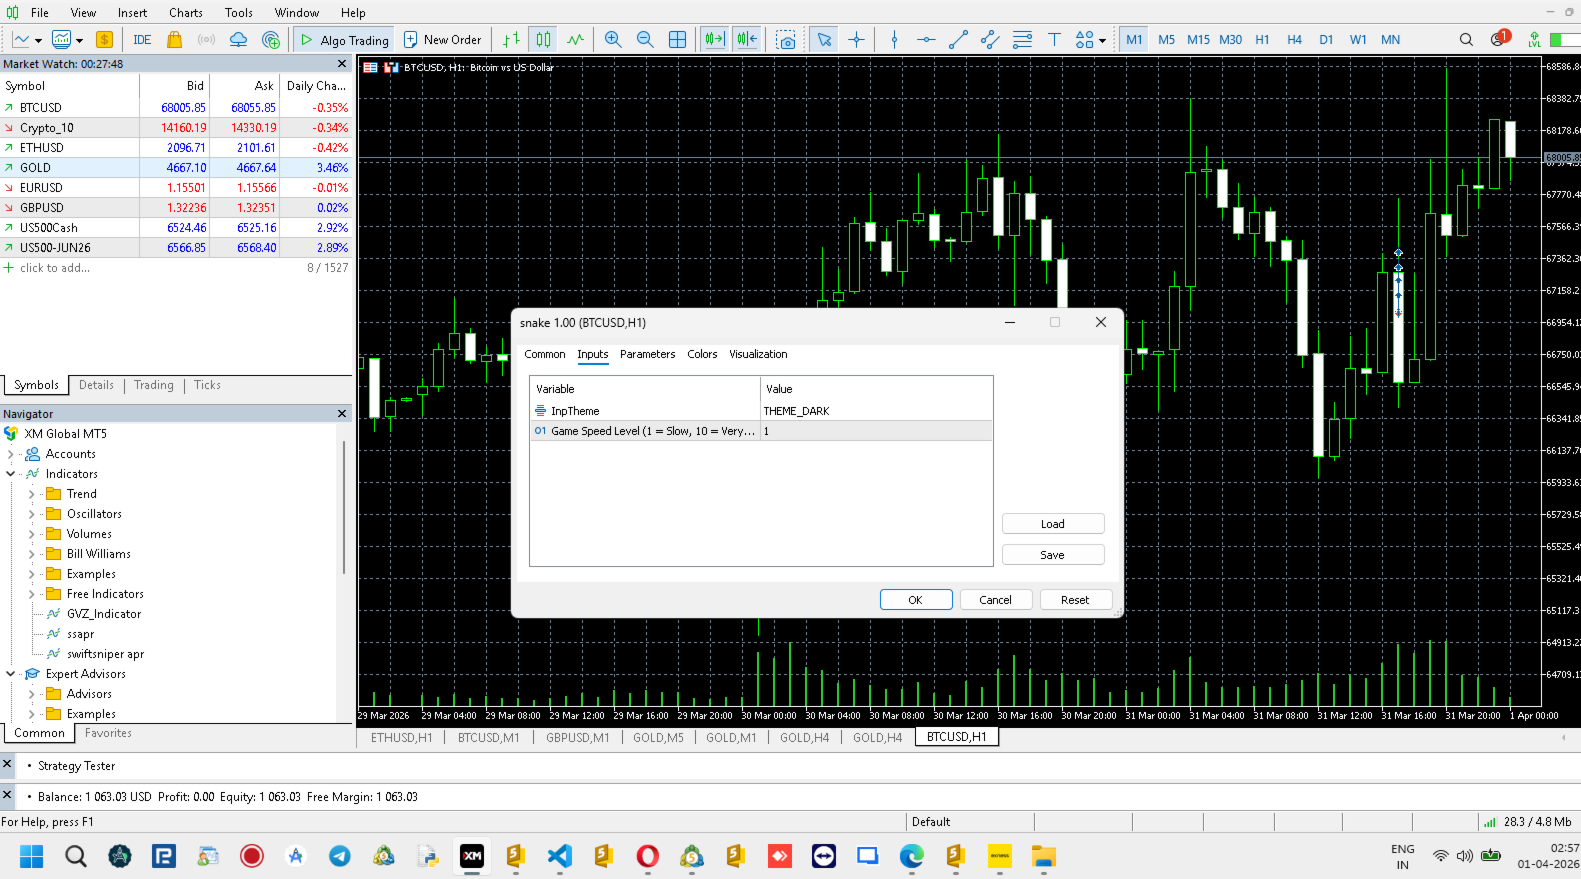Click the dollar trading account icon
The width and height of the screenshot is (1581, 879).
[x=104, y=40]
